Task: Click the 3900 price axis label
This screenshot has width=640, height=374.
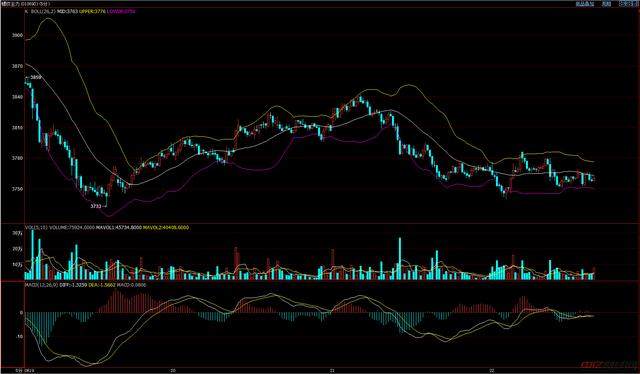Action: (18, 36)
